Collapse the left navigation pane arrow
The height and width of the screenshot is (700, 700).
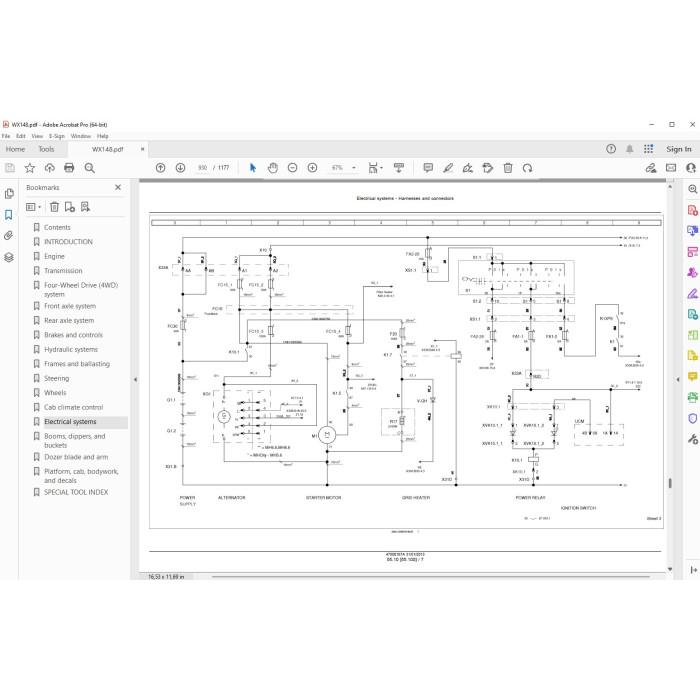135,379
